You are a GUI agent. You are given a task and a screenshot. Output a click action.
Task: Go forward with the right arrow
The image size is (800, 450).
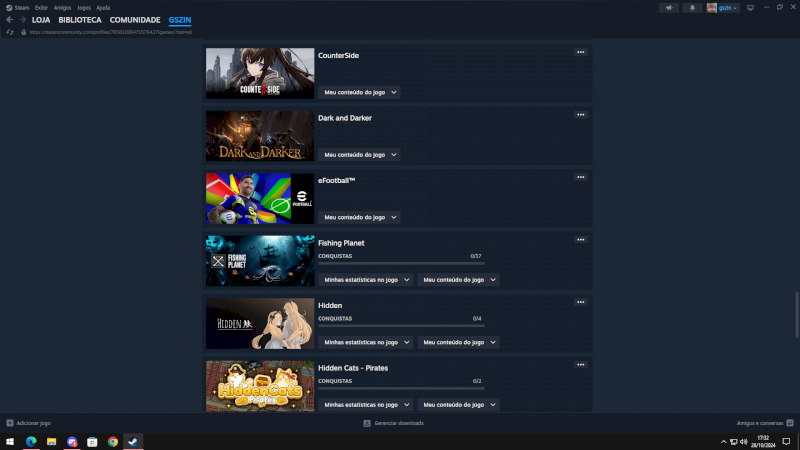pos(22,20)
